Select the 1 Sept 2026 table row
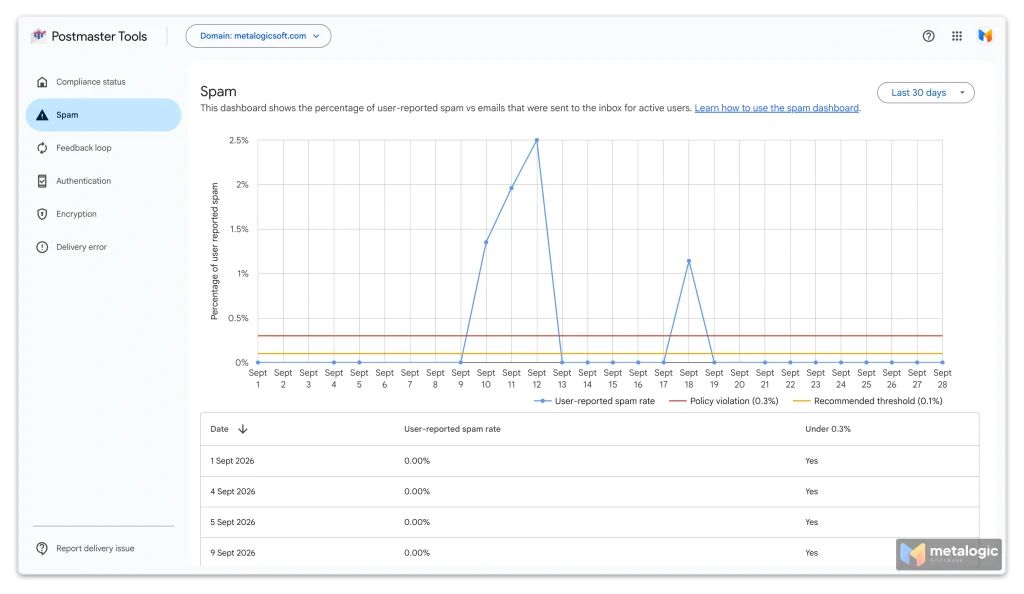The width and height of the screenshot is (1024, 594). 590,461
